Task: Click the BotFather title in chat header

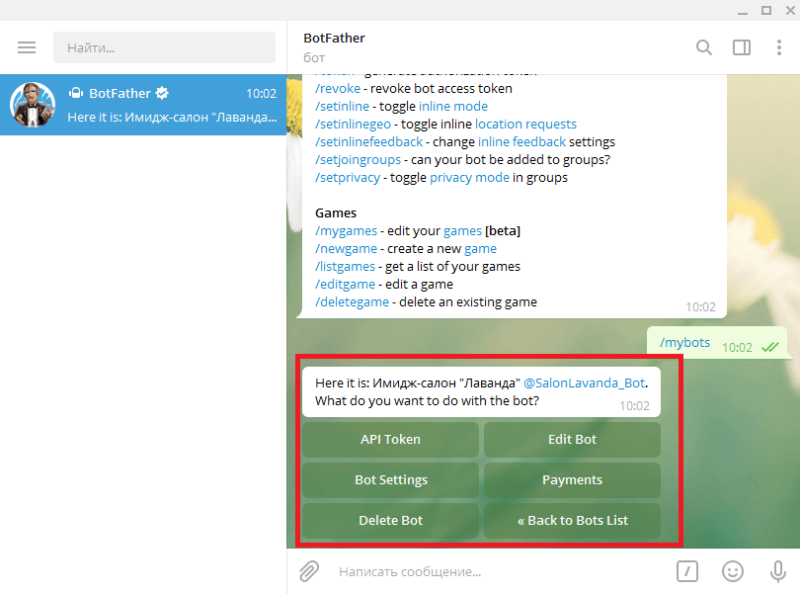Action: [x=334, y=38]
